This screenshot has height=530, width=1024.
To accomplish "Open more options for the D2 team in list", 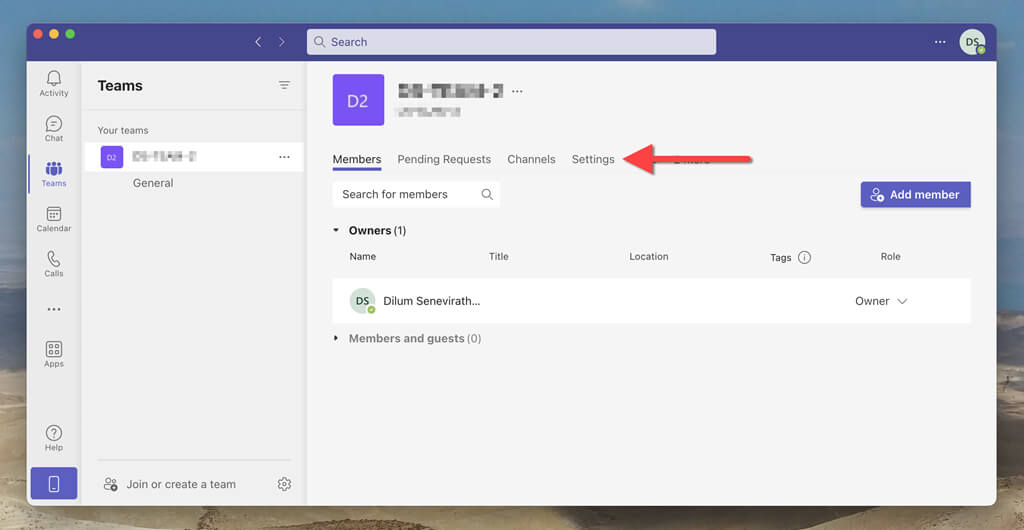I will (x=284, y=157).
